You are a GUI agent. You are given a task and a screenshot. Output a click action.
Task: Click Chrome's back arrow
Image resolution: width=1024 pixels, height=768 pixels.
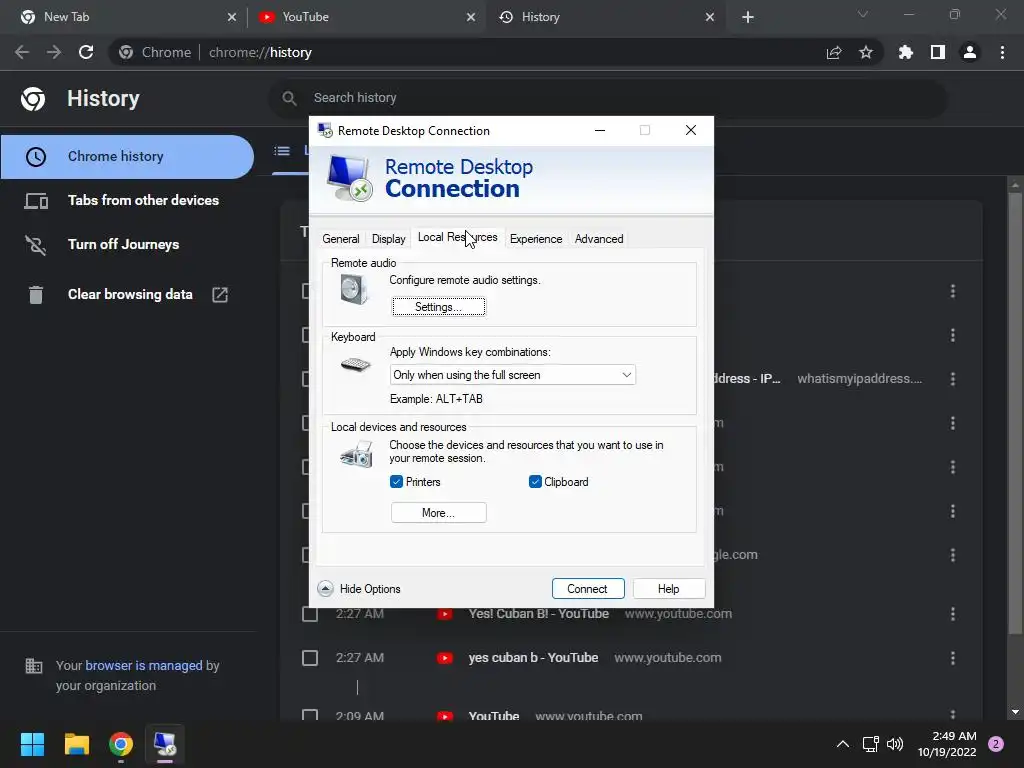(x=22, y=52)
